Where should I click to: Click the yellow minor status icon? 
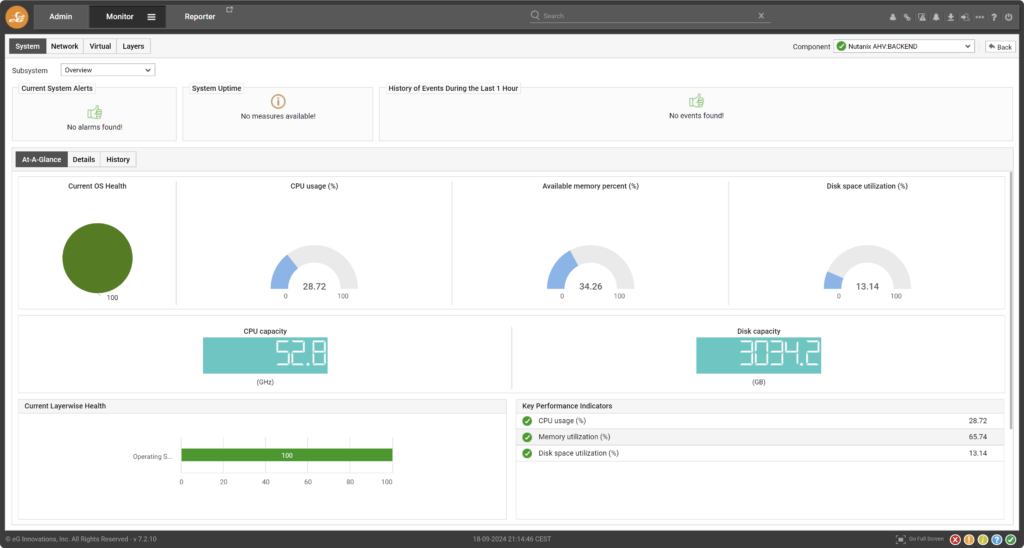(x=983, y=540)
